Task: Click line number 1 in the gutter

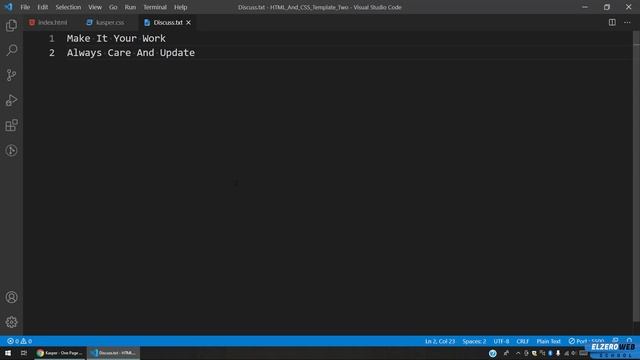Action: (x=52, y=38)
